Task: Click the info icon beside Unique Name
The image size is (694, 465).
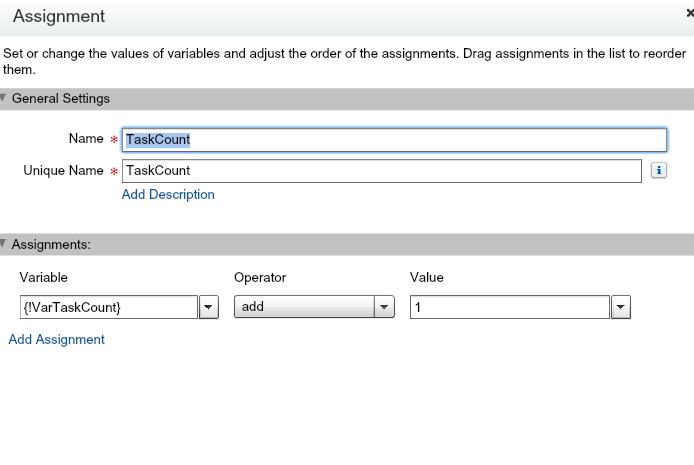Action: (659, 171)
